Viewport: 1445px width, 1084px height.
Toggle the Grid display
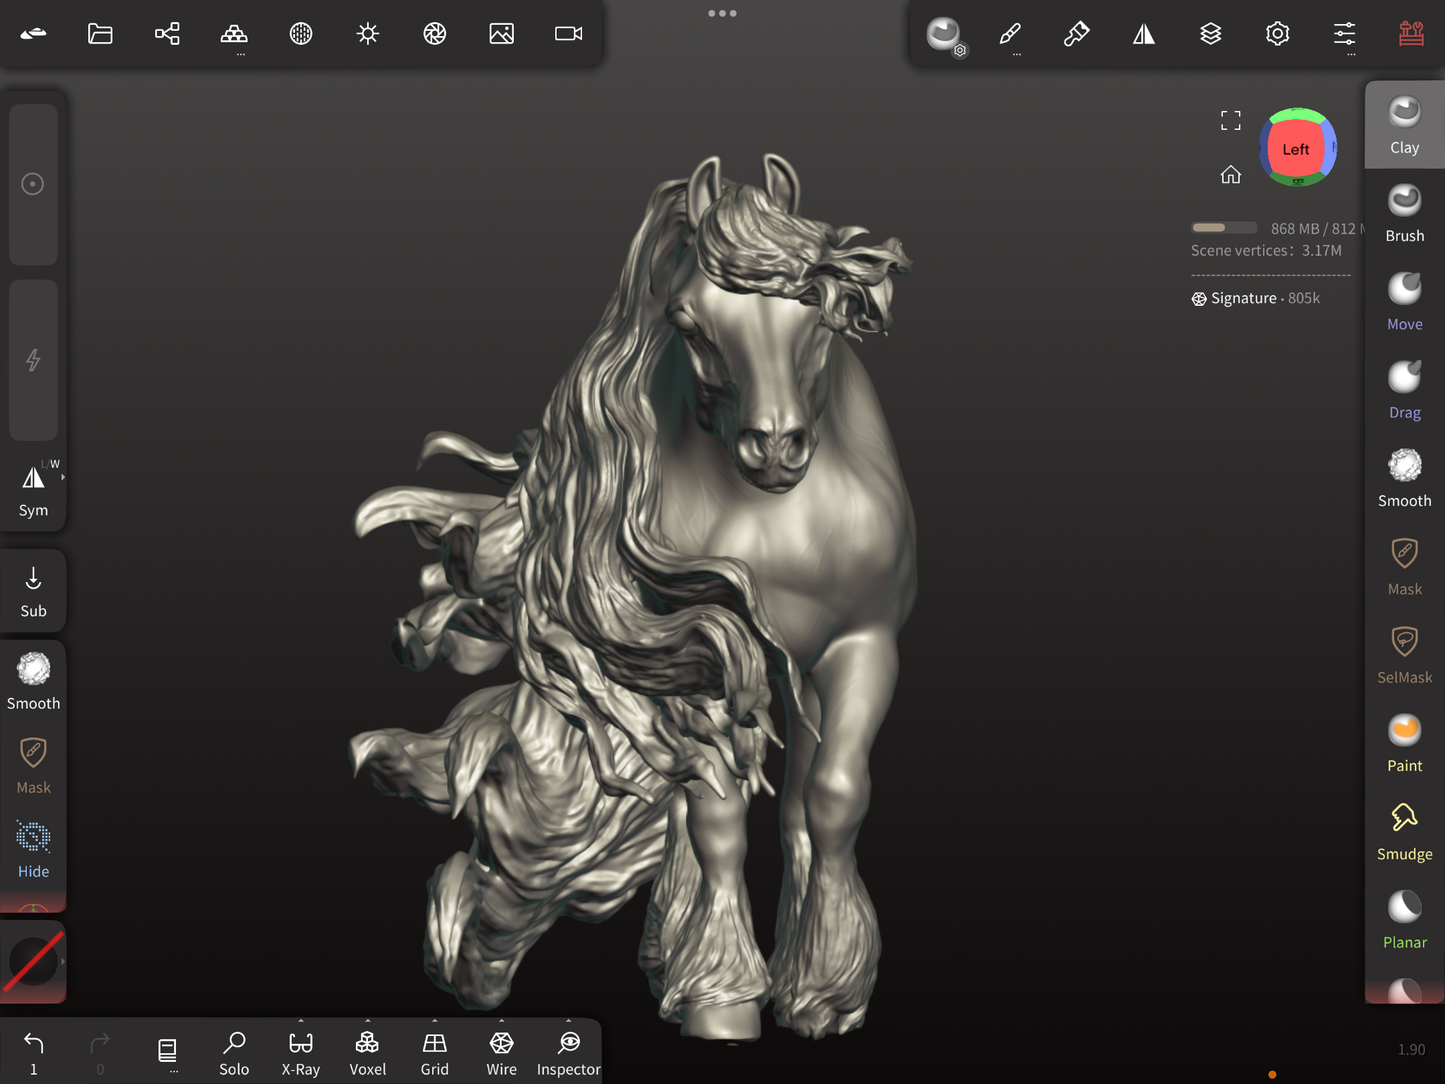(434, 1053)
